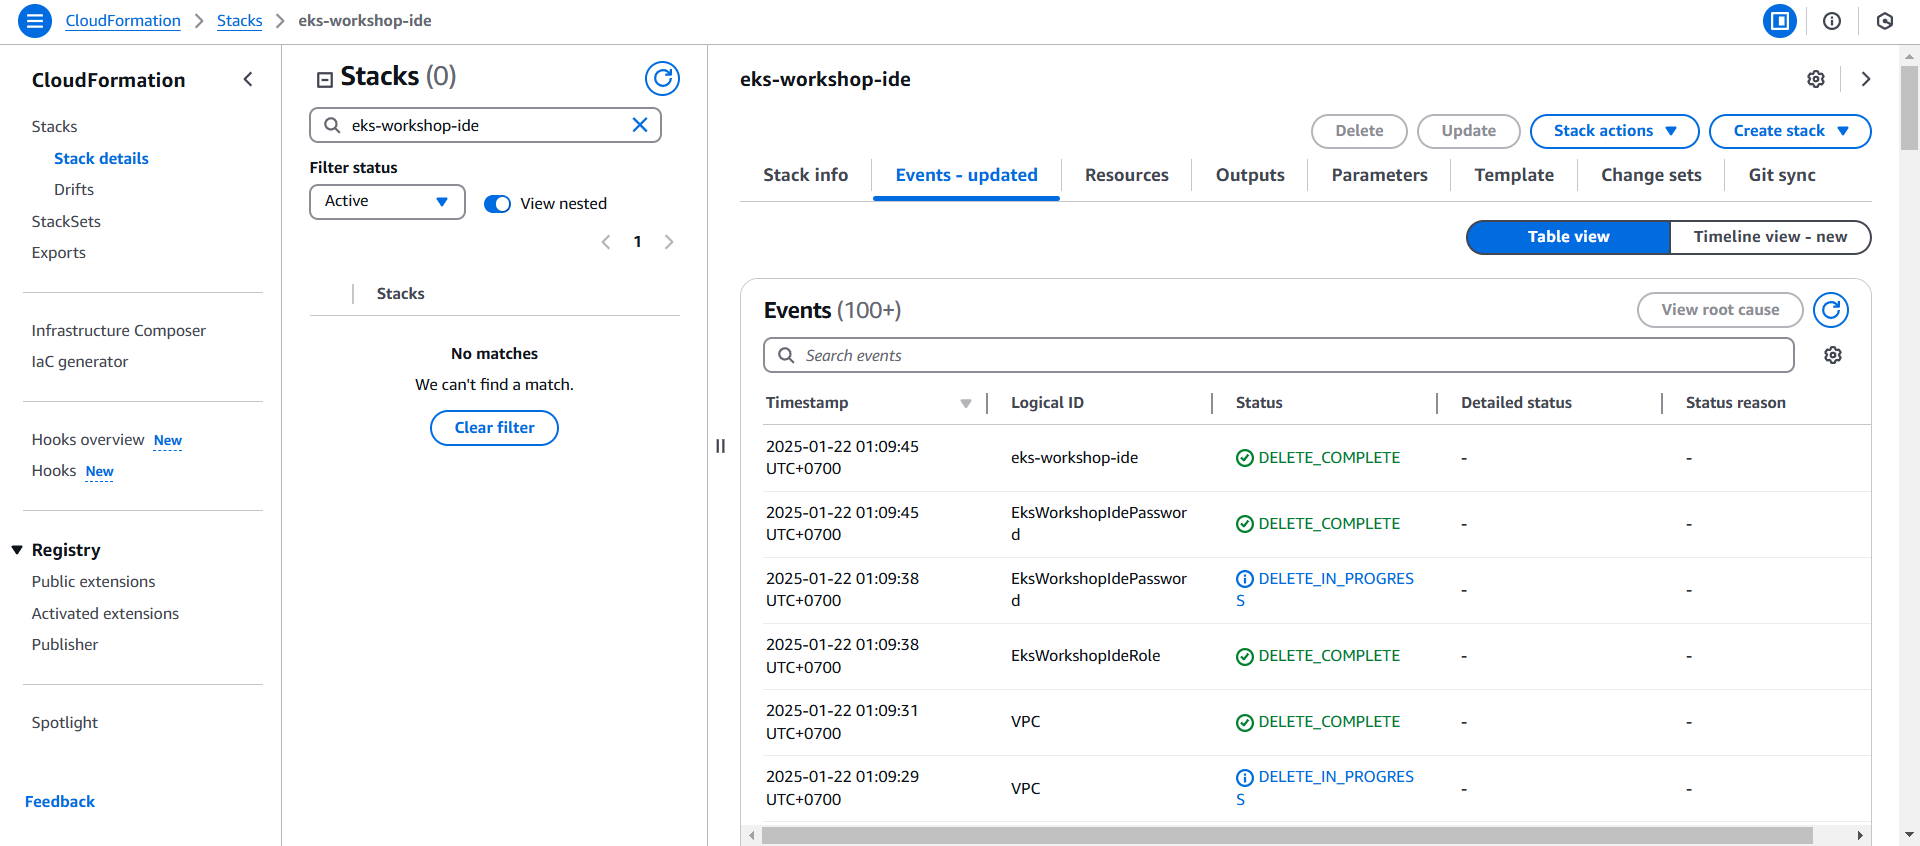Click the search magnifier in stack filter
The image size is (1920, 846).
click(x=332, y=125)
